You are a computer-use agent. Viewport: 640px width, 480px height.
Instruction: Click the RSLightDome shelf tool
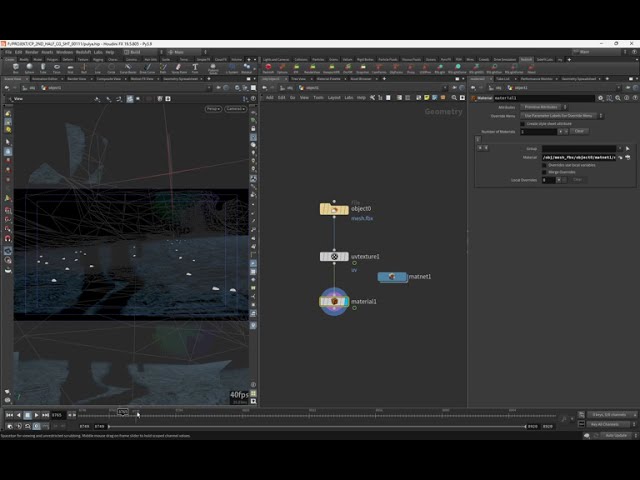[457, 68]
